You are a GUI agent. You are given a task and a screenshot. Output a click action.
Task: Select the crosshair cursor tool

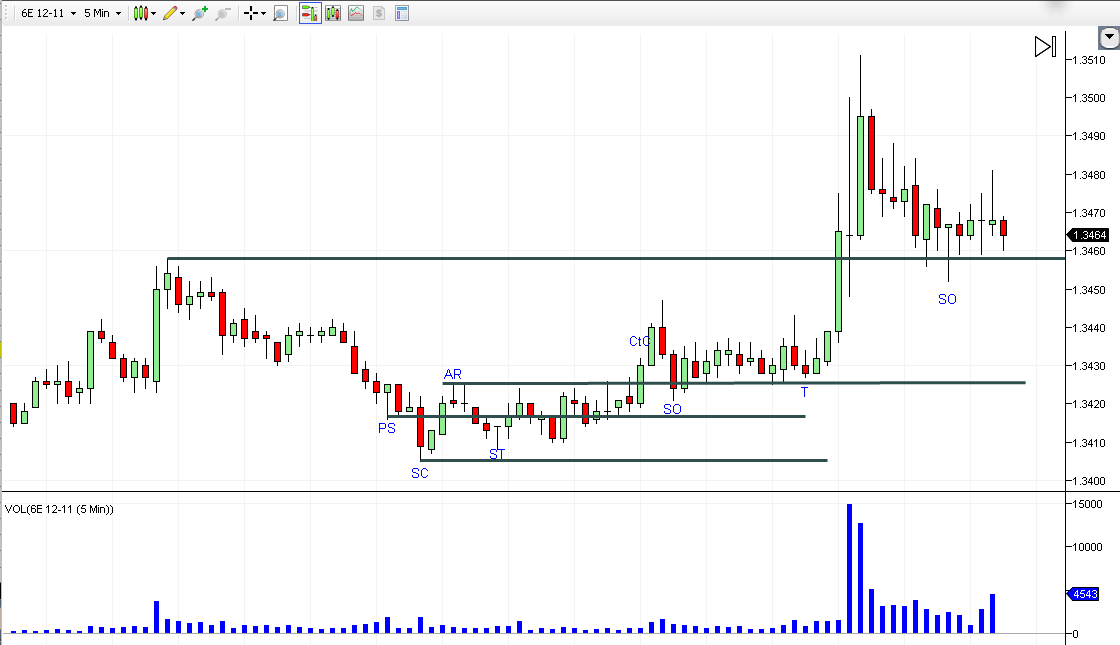pyautogui.click(x=251, y=13)
